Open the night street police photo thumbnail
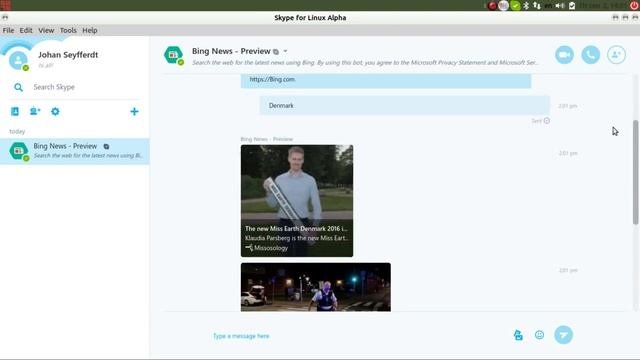640x360 pixels. tap(316, 287)
